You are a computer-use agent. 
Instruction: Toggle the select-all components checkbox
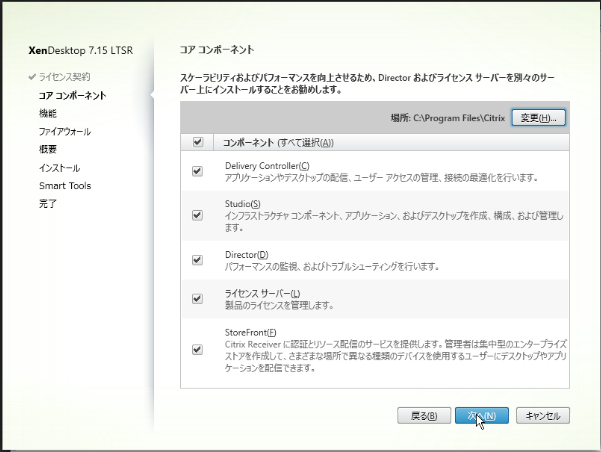point(197,142)
